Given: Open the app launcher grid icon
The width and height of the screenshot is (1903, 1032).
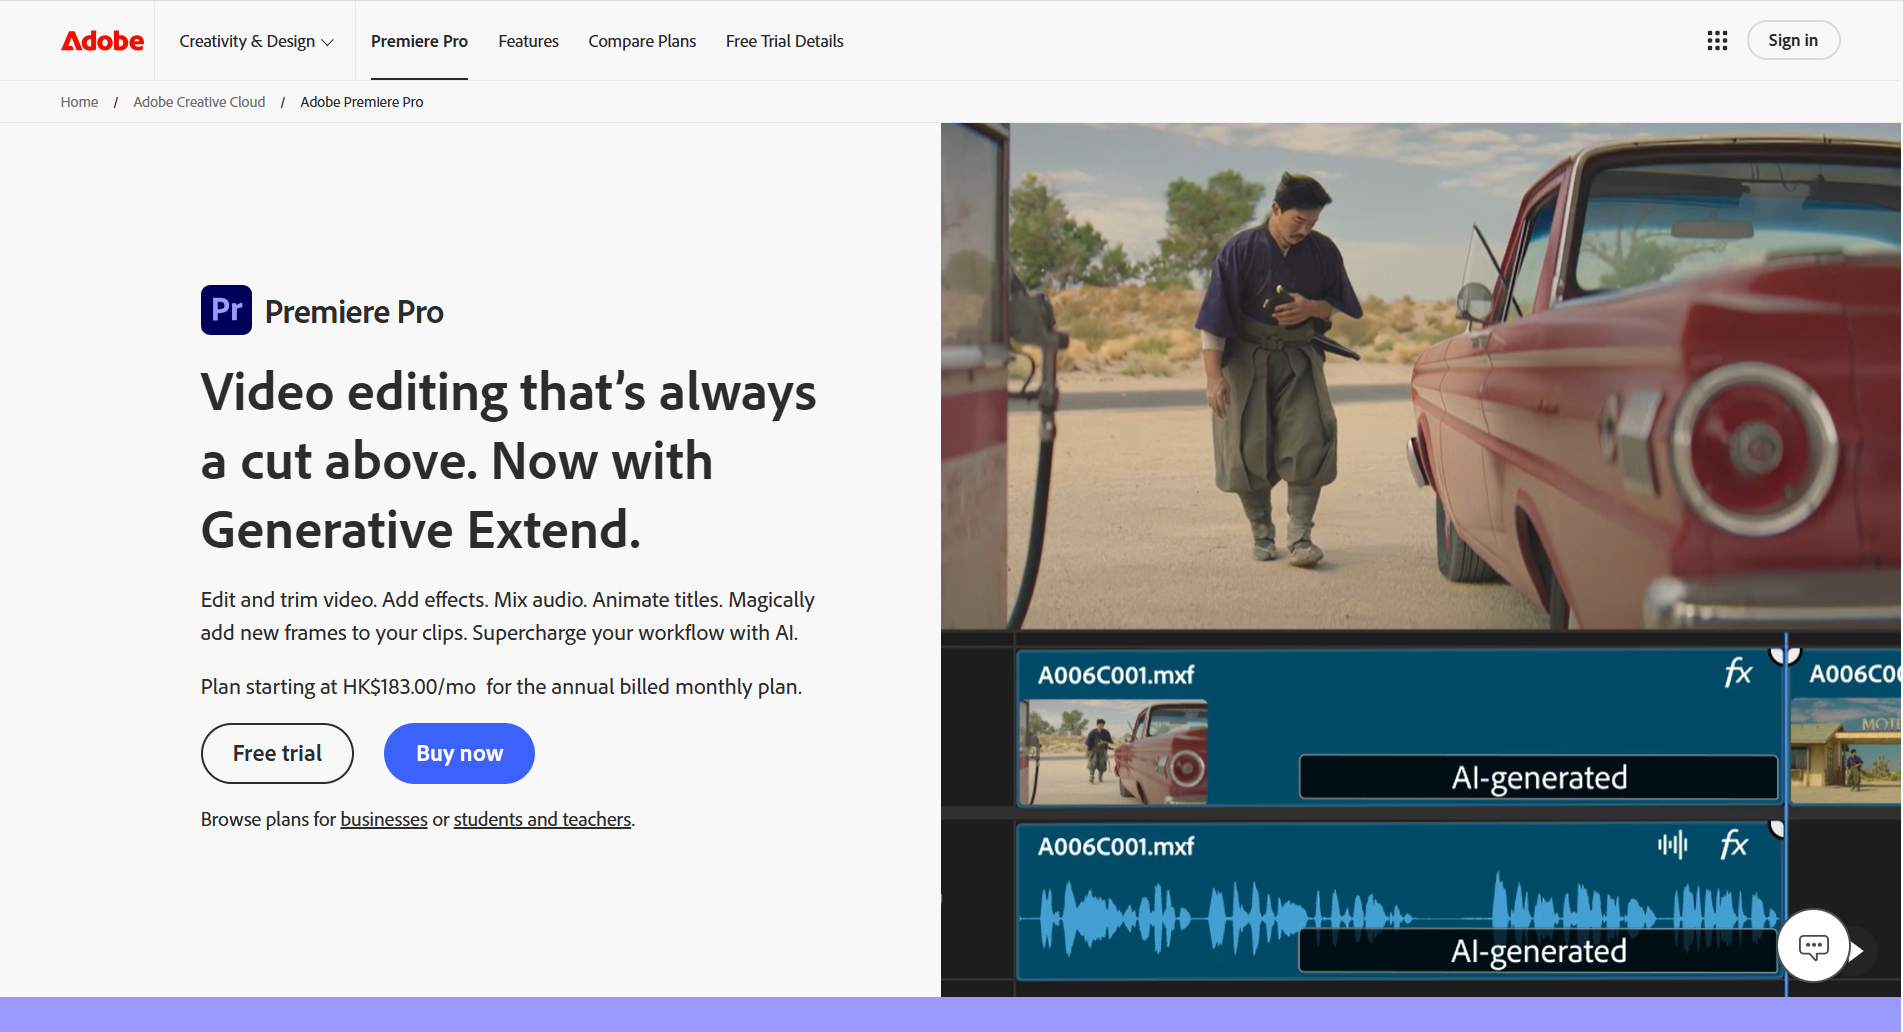Looking at the screenshot, I should tap(1716, 40).
